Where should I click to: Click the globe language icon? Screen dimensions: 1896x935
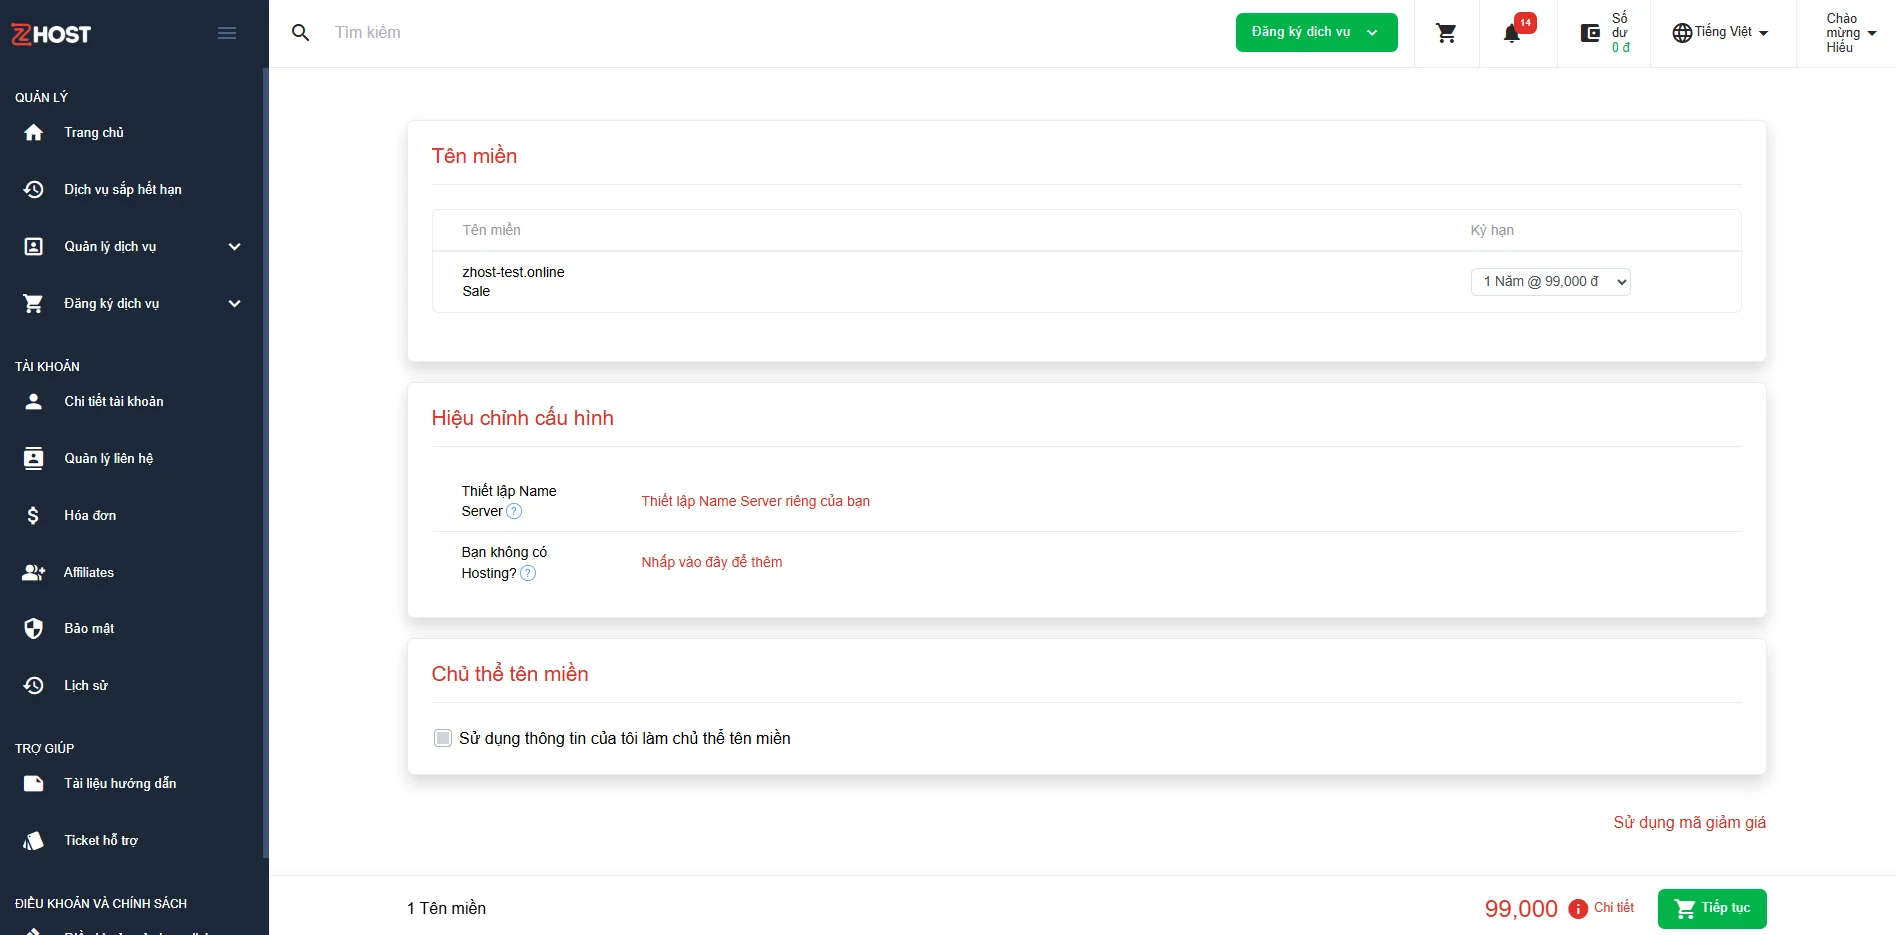[1682, 33]
